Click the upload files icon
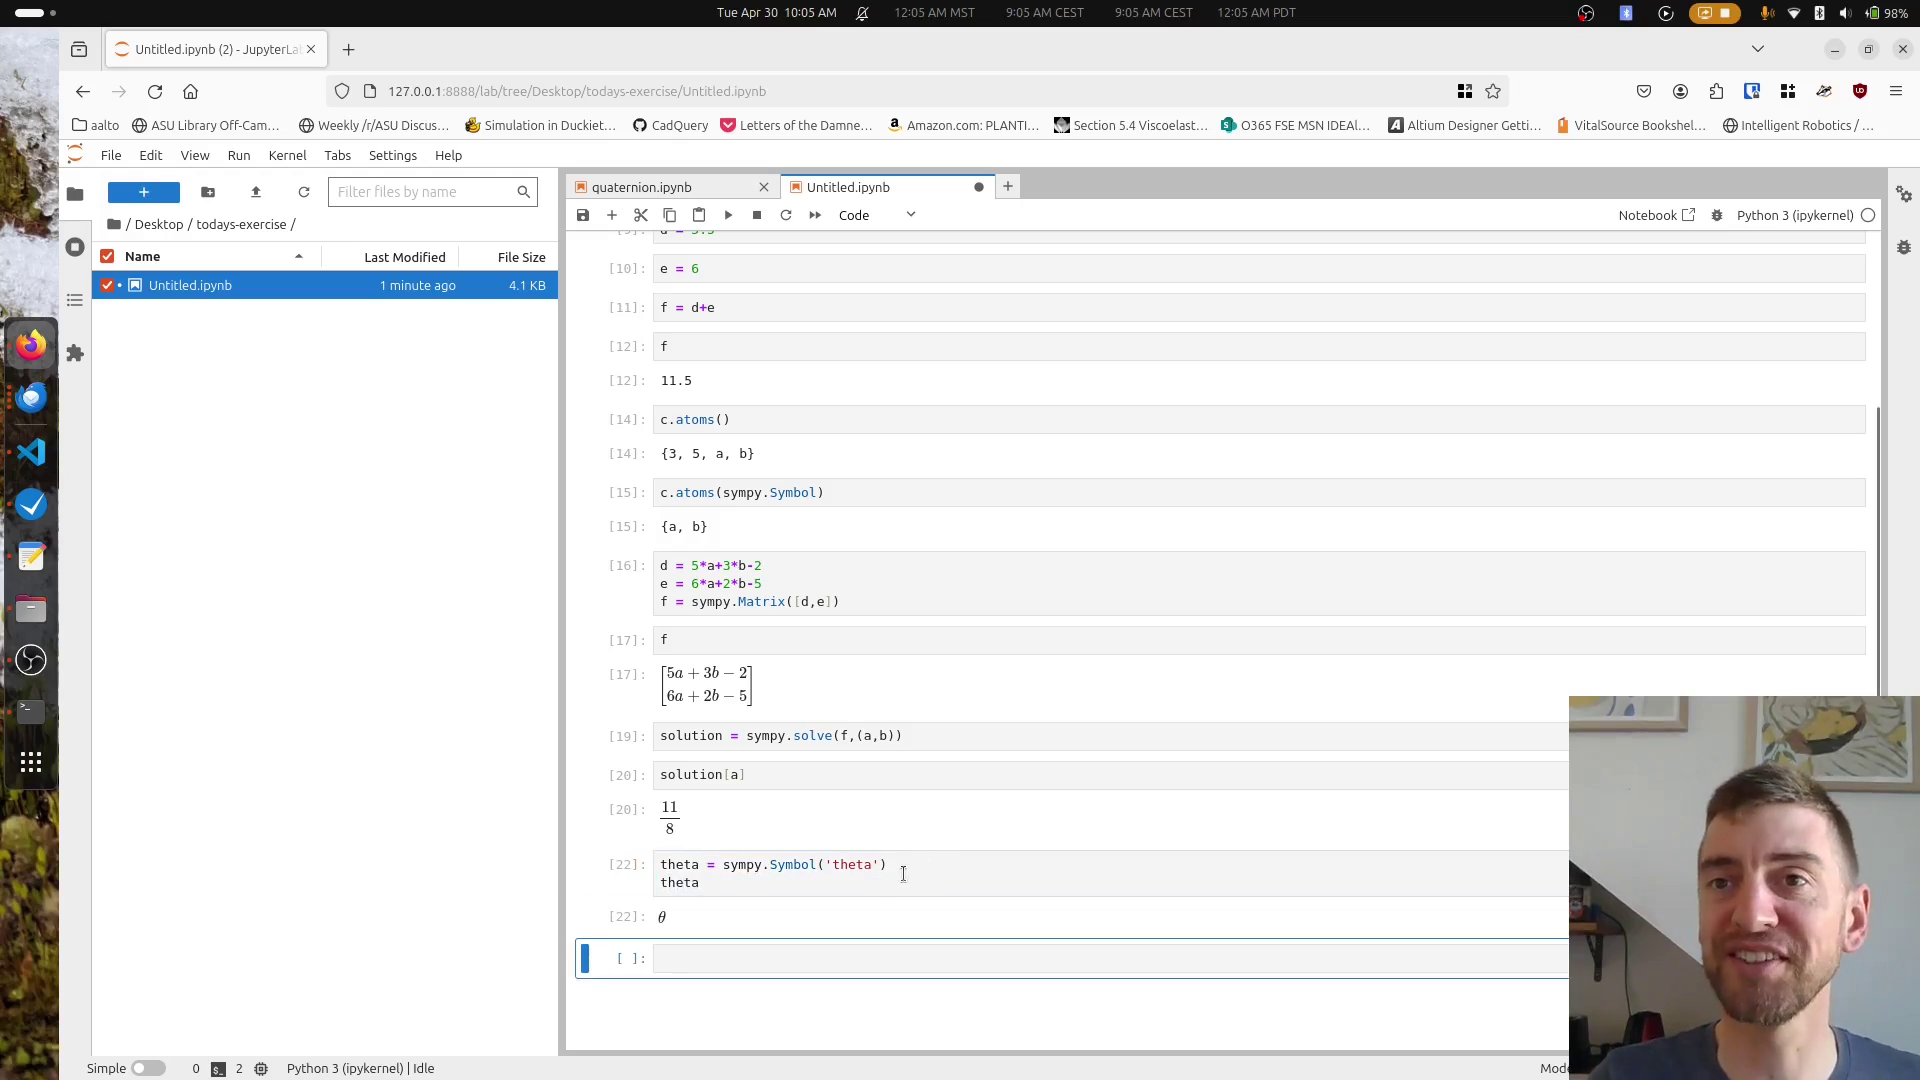The width and height of the screenshot is (1920, 1080). (x=256, y=192)
